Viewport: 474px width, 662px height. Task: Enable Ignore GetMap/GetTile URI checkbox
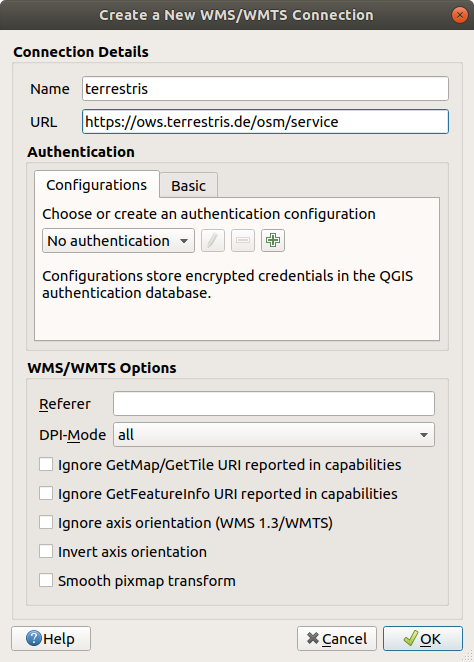click(46, 464)
